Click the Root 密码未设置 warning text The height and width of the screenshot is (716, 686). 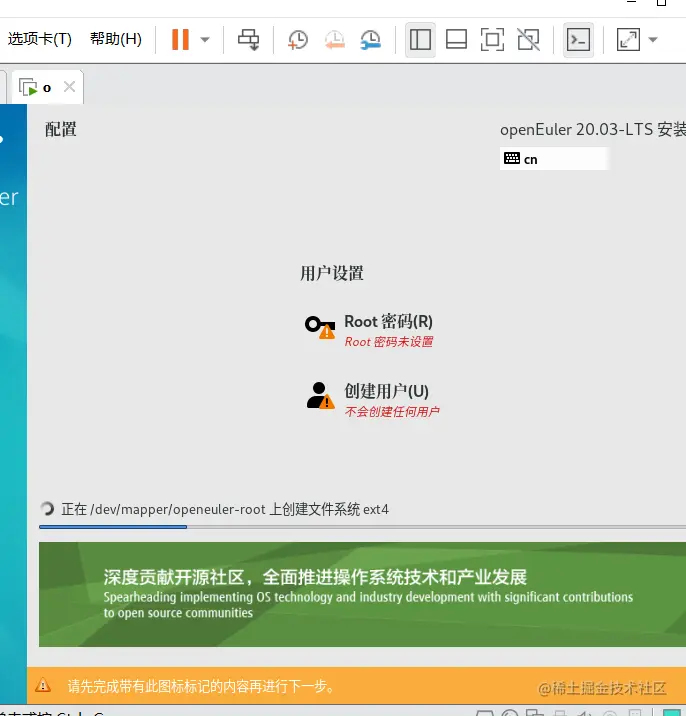(389, 342)
